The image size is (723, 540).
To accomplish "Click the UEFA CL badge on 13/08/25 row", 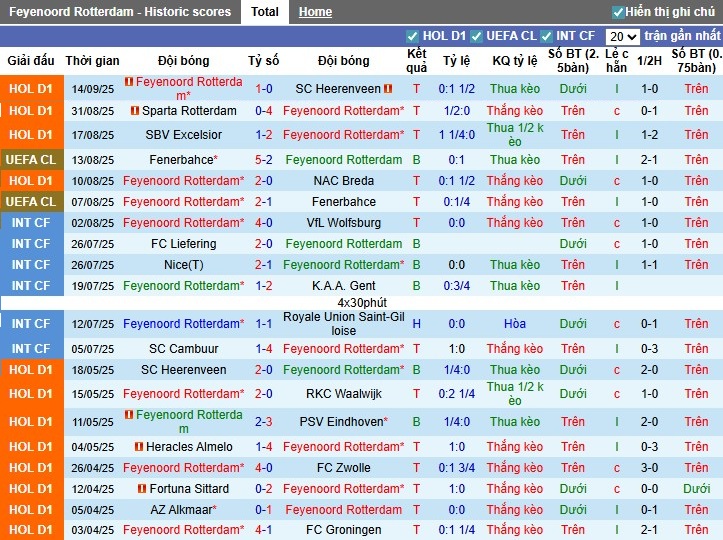I will click(31, 160).
